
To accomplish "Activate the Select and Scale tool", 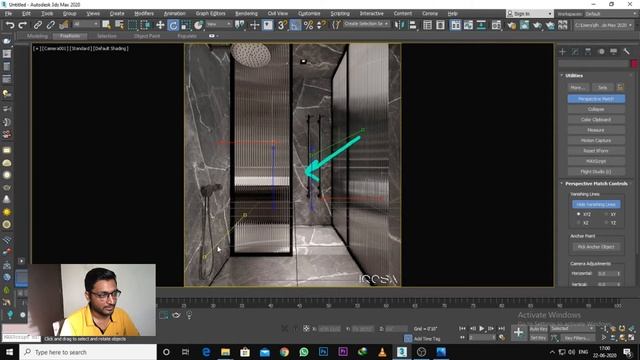I will pos(186,25).
